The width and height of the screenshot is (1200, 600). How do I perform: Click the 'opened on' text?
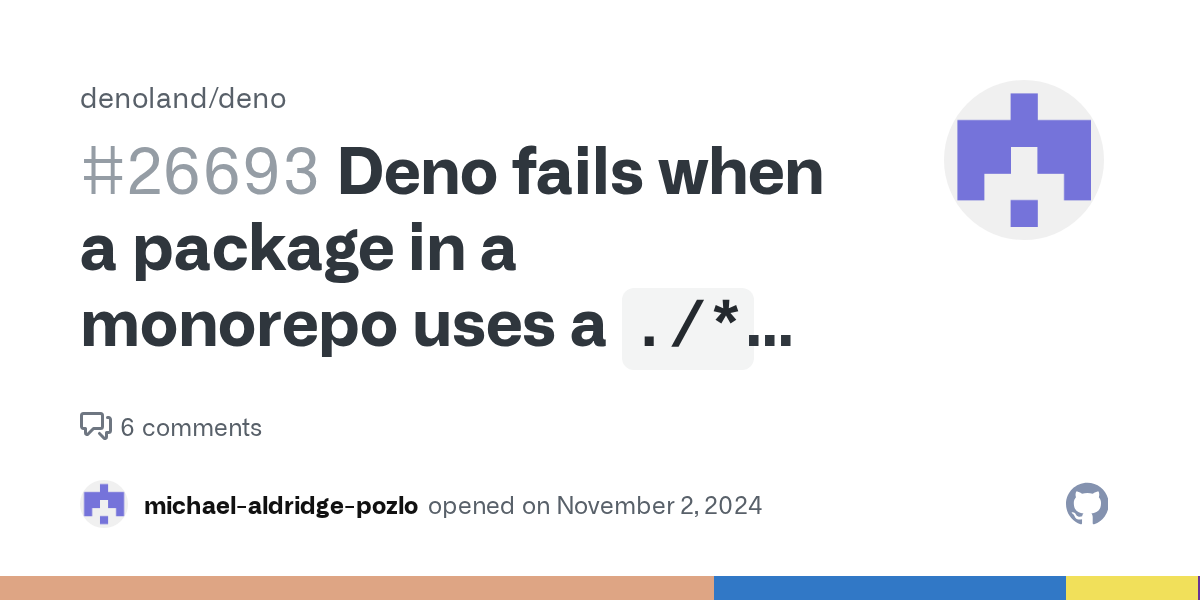(x=489, y=506)
